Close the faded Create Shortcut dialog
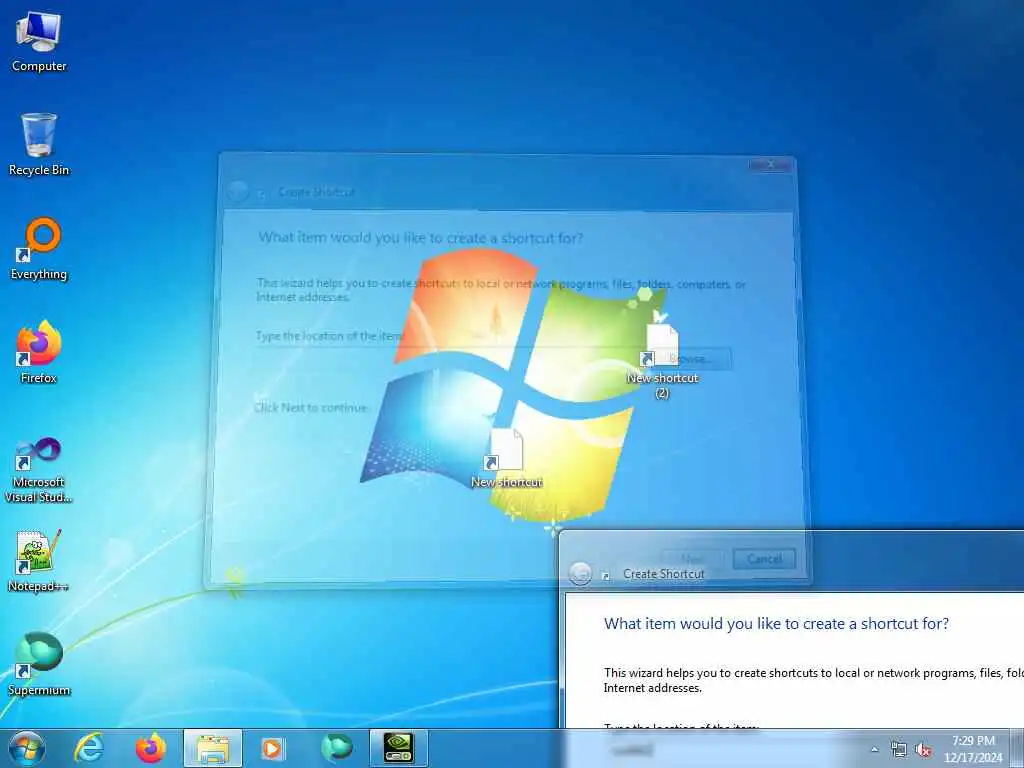Viewport: 1024px width, 768px height. click(770, 165)
